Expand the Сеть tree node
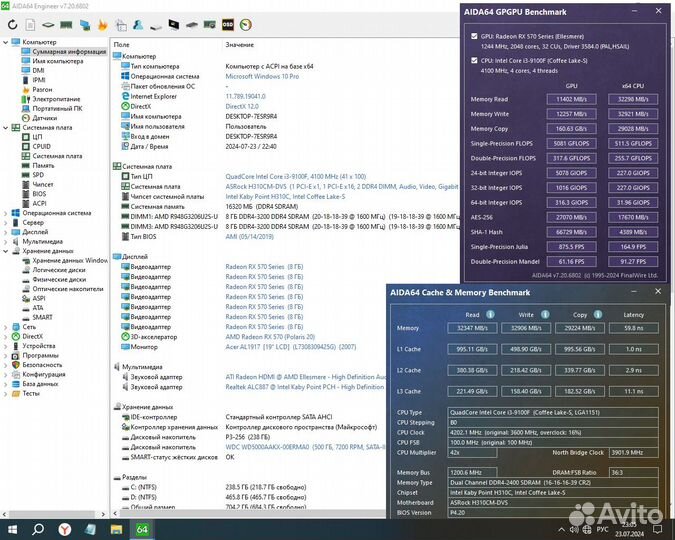 click(5, 327)
